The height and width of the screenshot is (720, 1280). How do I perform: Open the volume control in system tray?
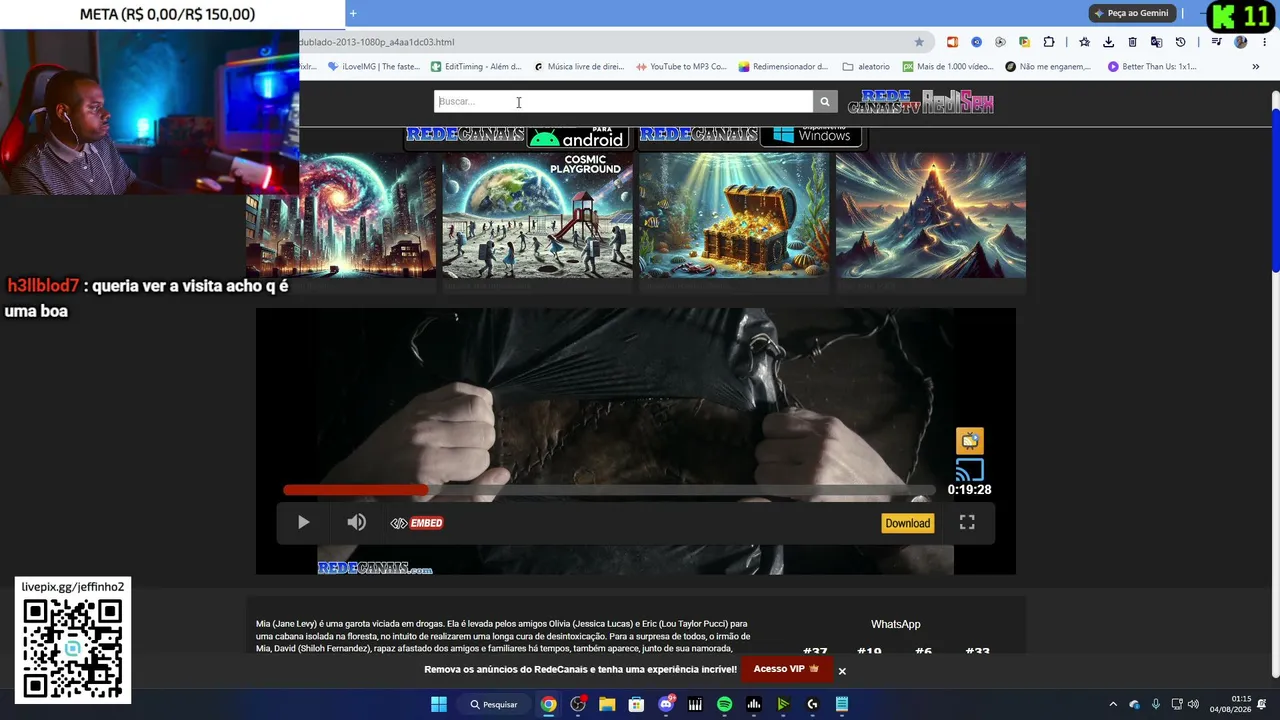(1193, 704)
